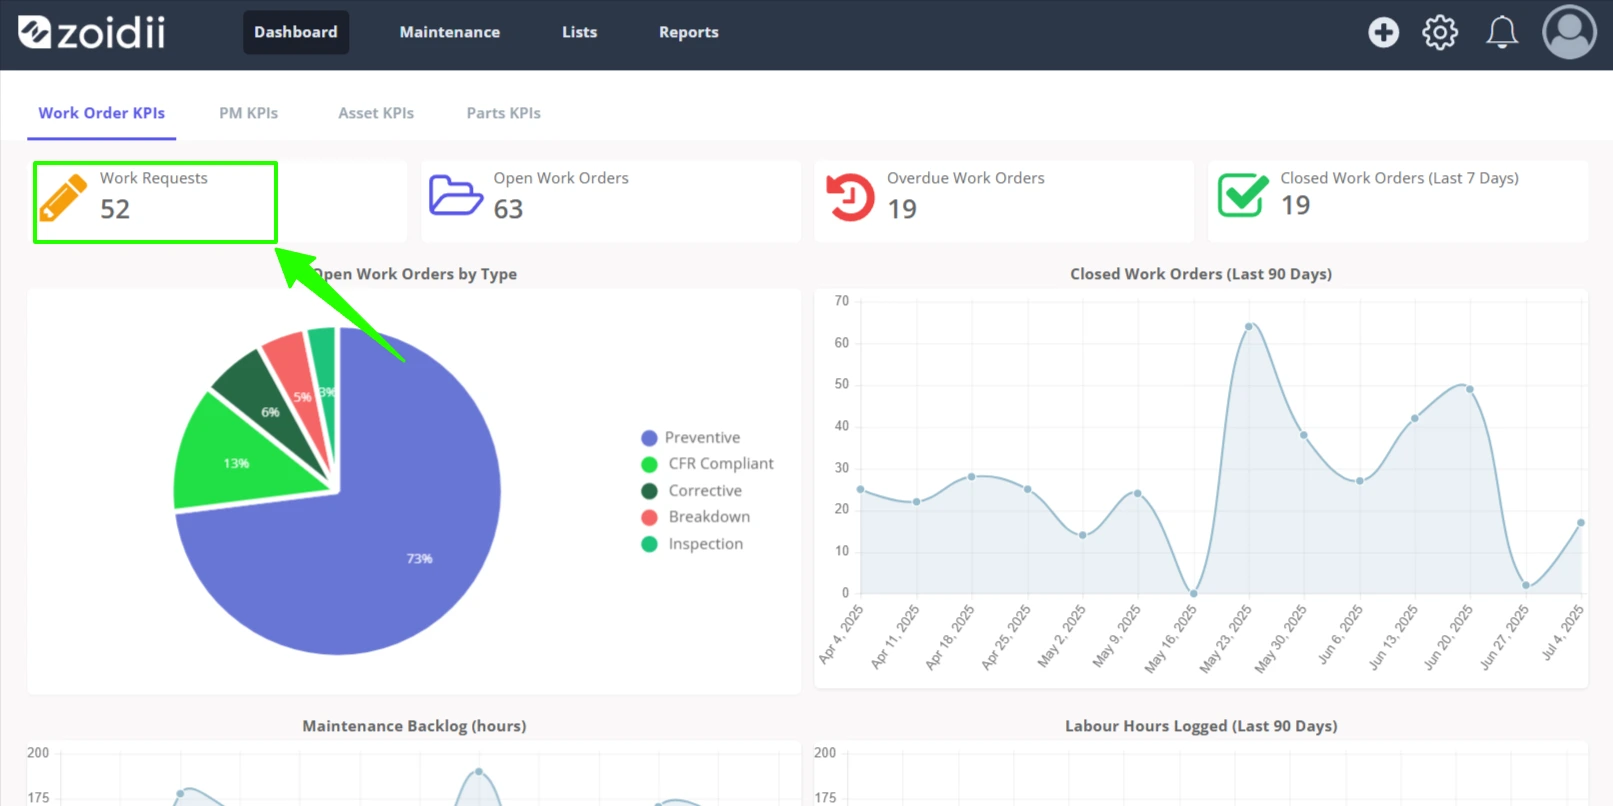
Task: Switch to the PM KPIs tab
Action: (x=248, y=113)
